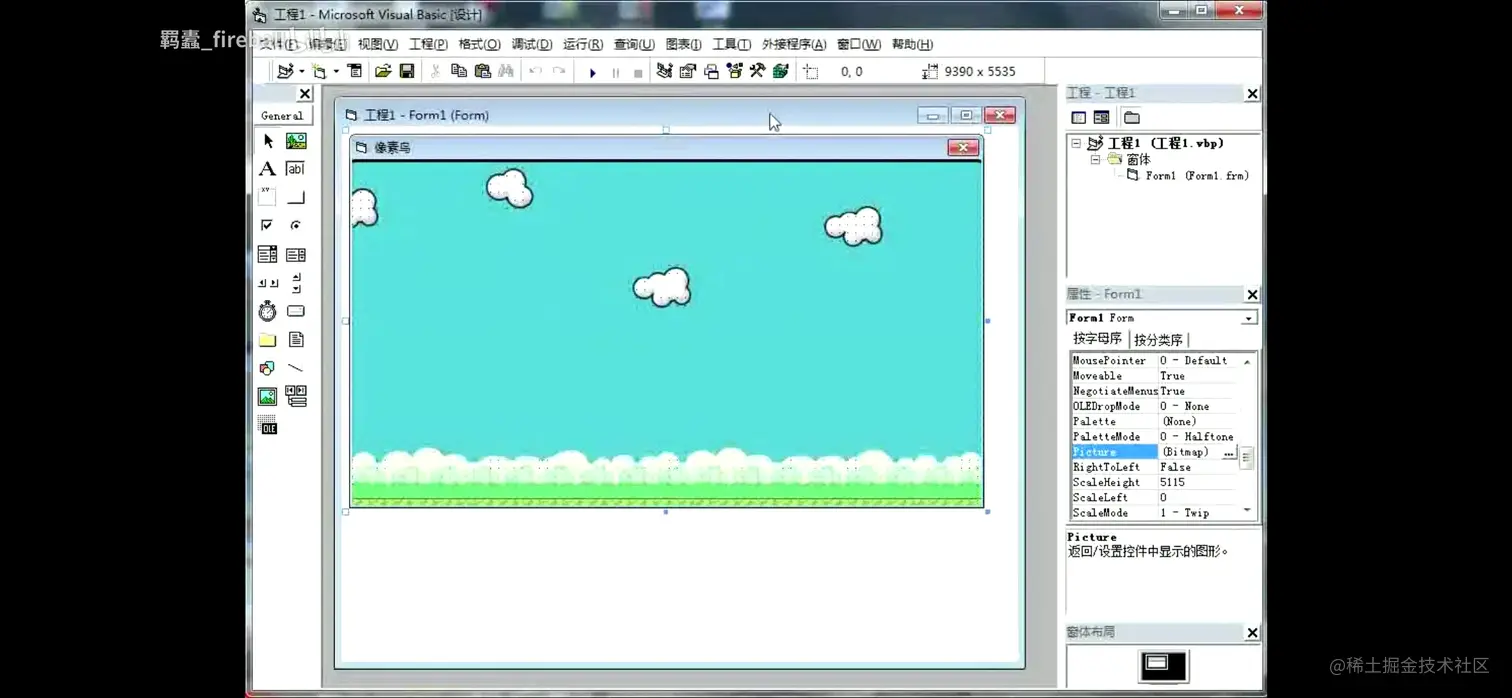Image resolution: width=1512 pixels, height=698 pixels.
Task: Select the Timer control tool
Action: tap(267, 311)
